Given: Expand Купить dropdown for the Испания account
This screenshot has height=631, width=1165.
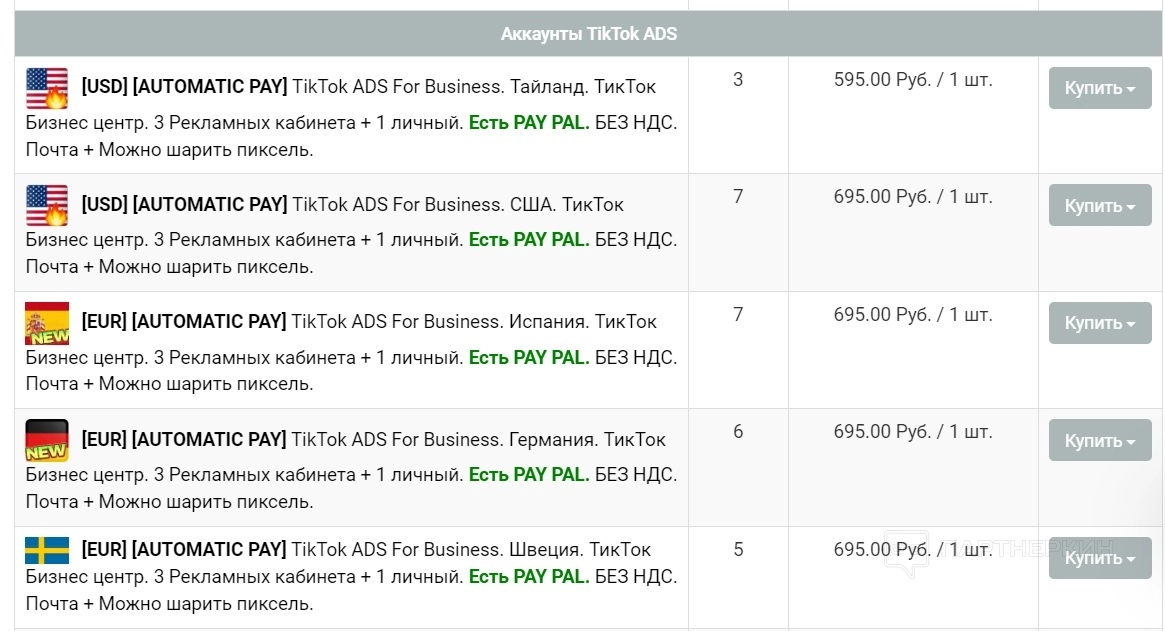Looking at the screenshot, I should (x=1099, y=323).
